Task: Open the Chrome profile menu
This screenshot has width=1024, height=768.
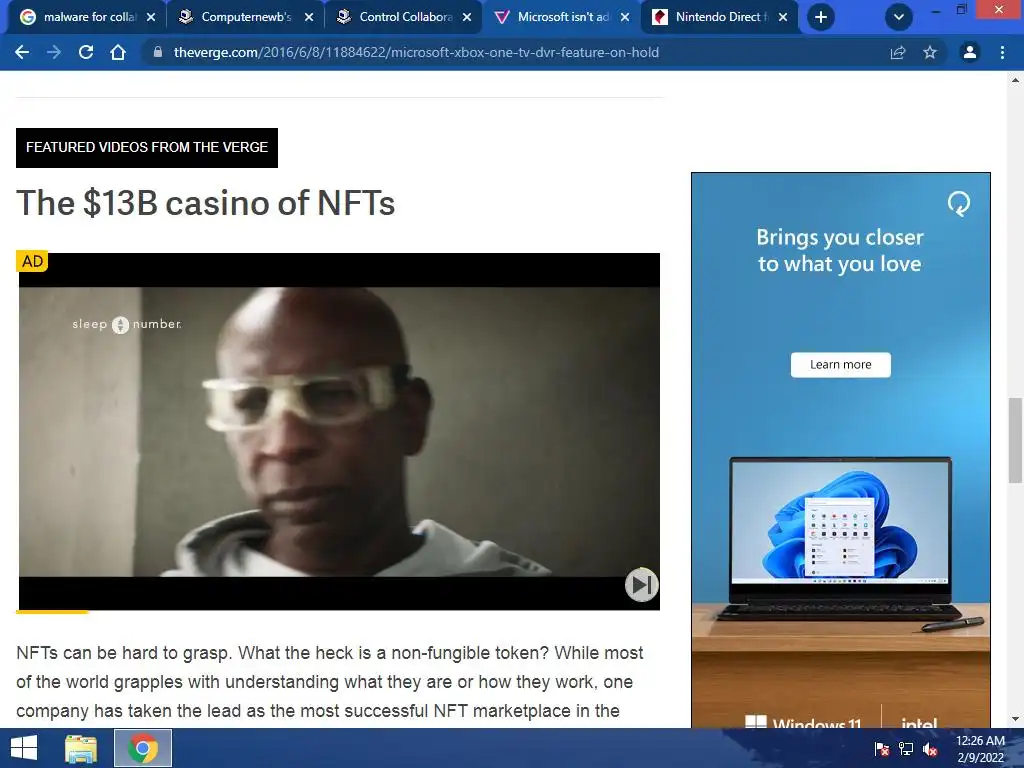Action: [x=970, y=52]
